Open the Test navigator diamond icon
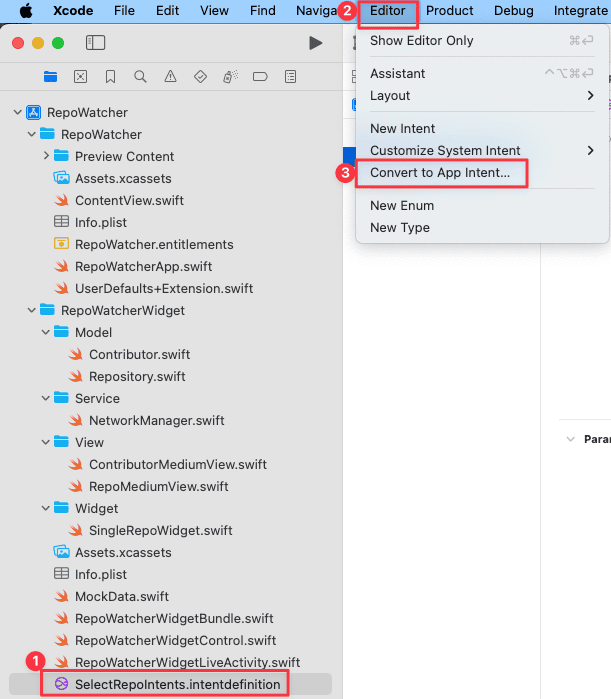The height and width of the screenshot is (699, 611). (200, 77)
